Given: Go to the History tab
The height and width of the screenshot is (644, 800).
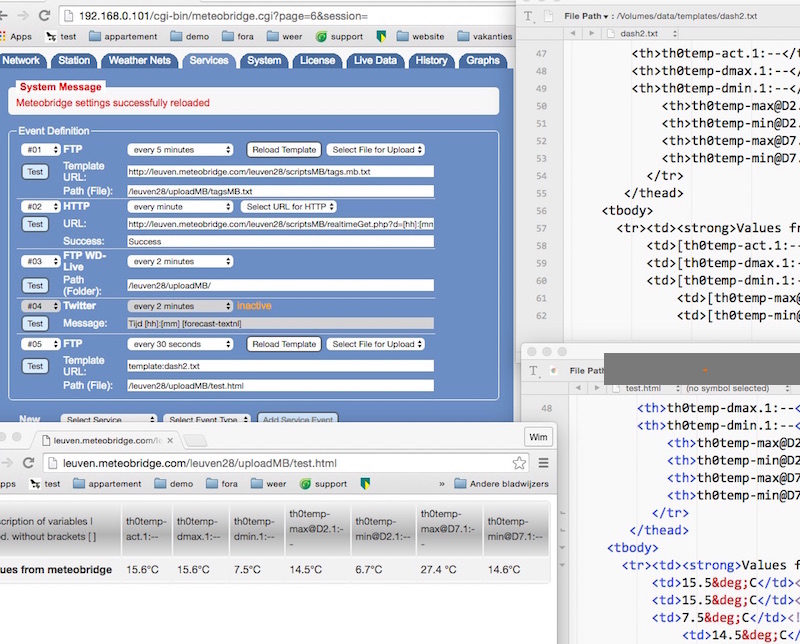Looking at the screenshot, I should 431,60.
